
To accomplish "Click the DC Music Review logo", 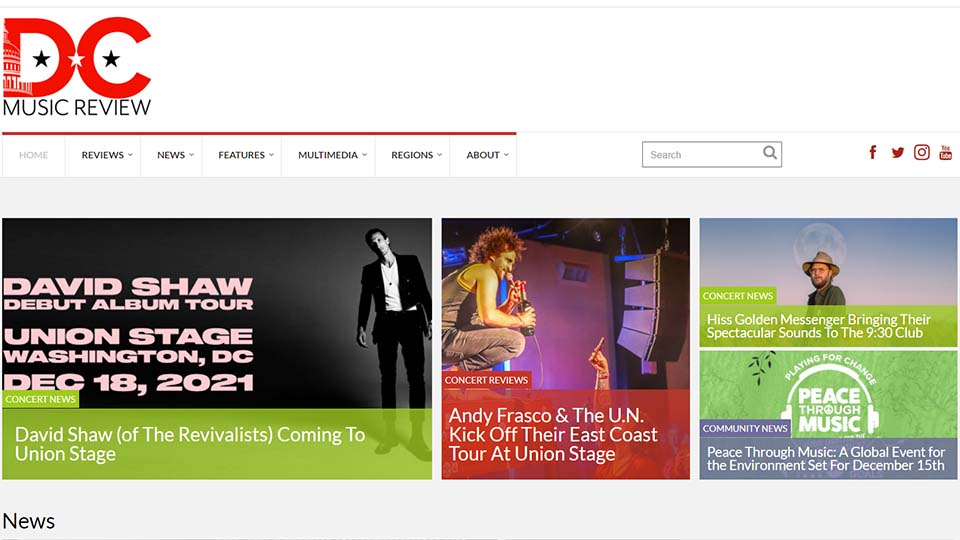I will [x=77, y=66].
